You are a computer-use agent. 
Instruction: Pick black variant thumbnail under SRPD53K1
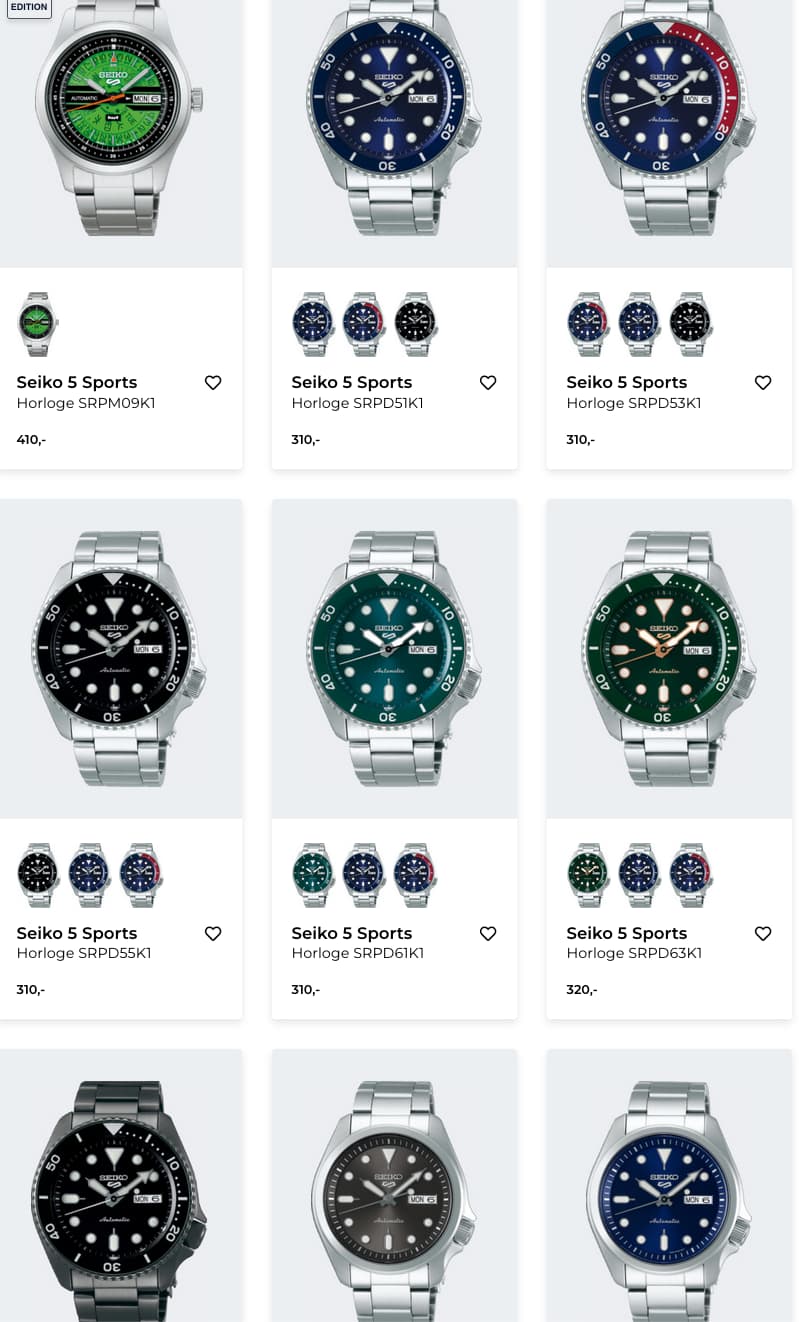click(x=690, y=324)
